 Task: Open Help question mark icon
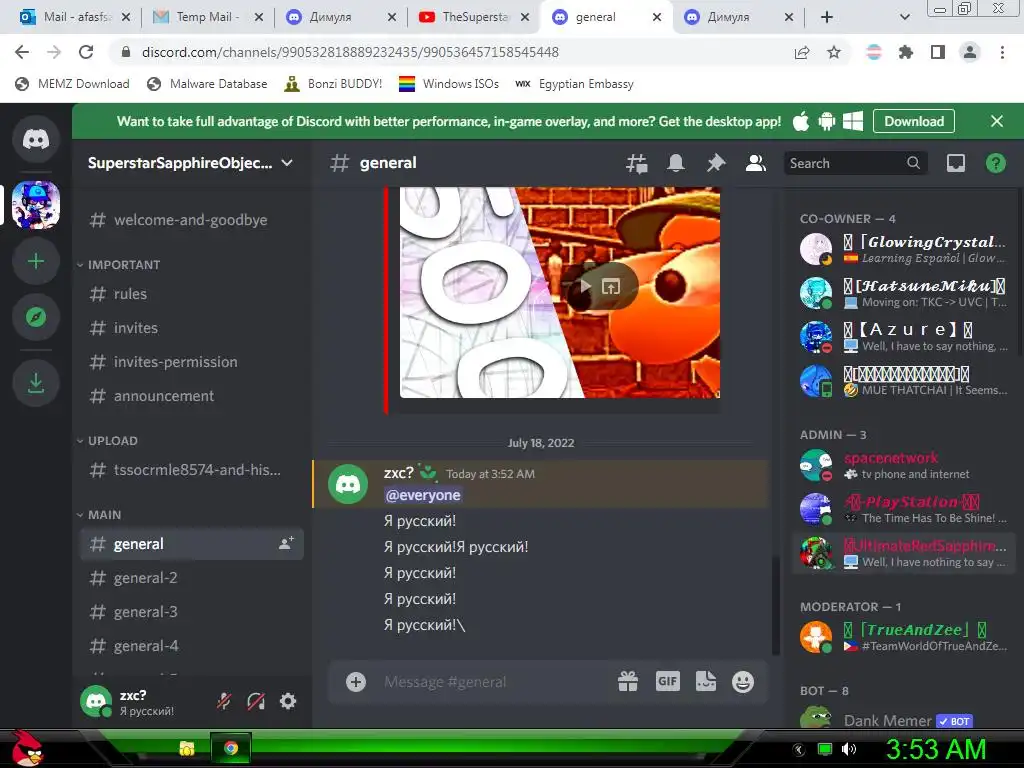coord(995,163)
